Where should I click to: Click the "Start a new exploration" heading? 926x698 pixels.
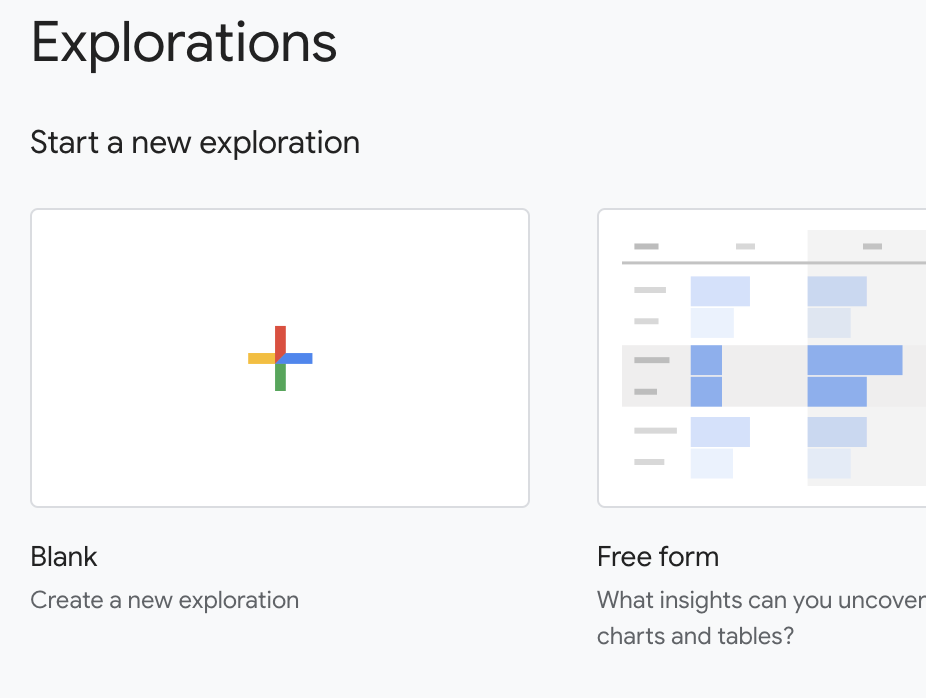coord(195,142)
